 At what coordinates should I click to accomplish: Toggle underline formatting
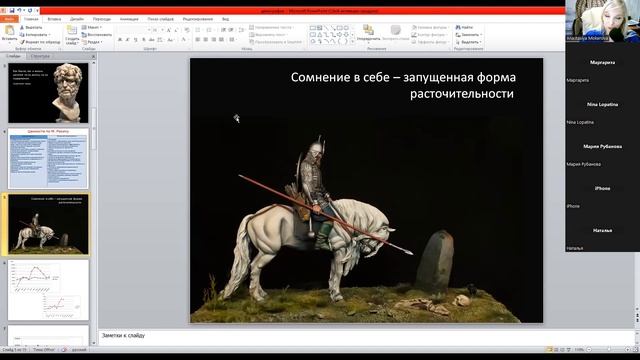point(136,40)
